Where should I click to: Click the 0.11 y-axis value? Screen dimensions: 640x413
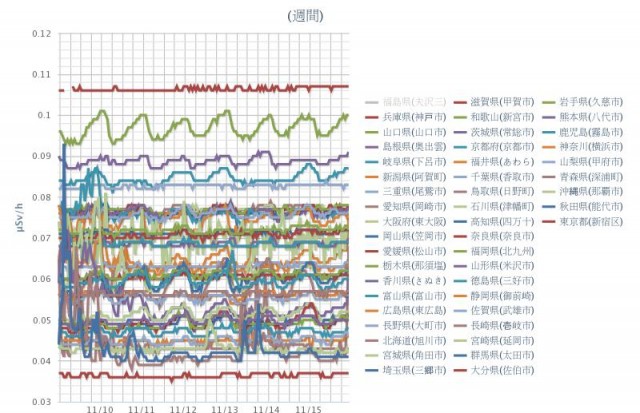click(x=42, y=74)
